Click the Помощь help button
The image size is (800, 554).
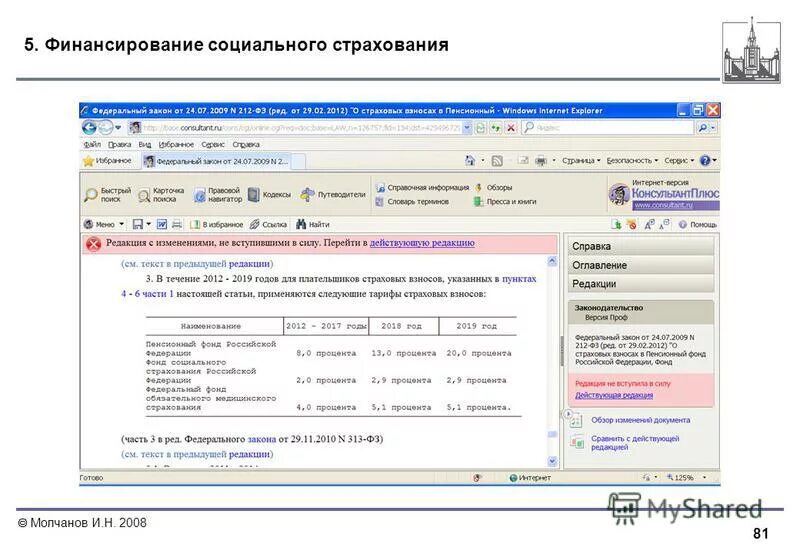point(697,224)
